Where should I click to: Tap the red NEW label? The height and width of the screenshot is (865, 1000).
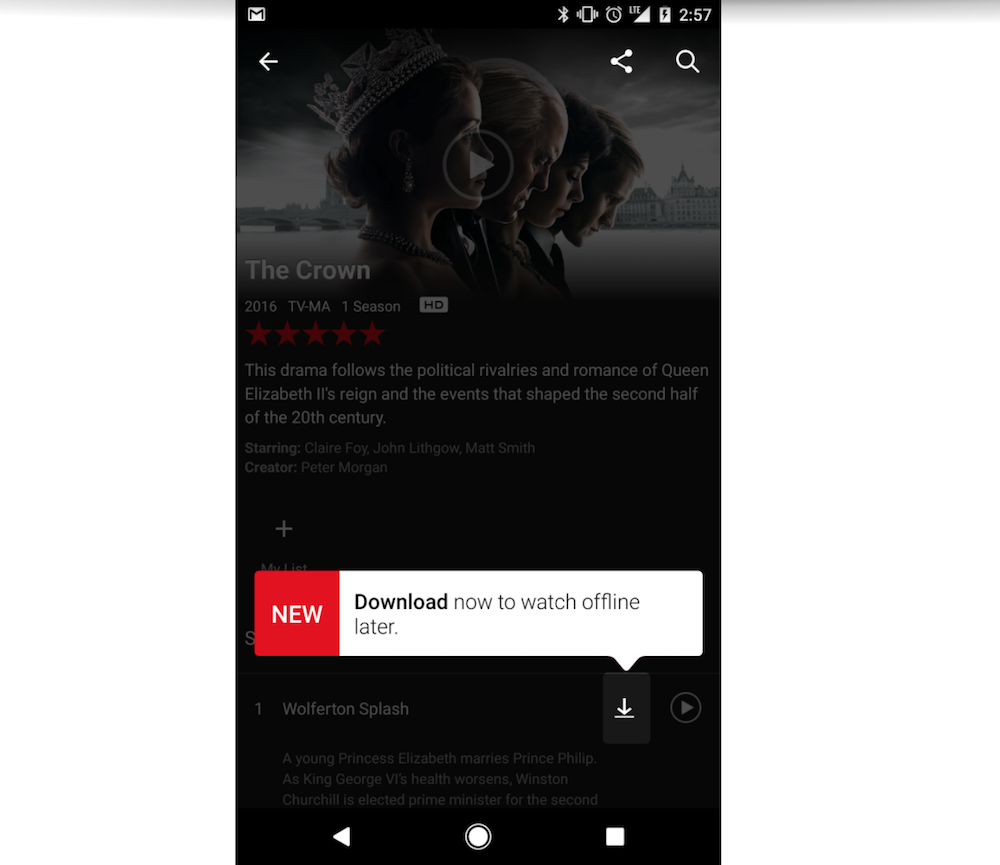pos(297,614)
